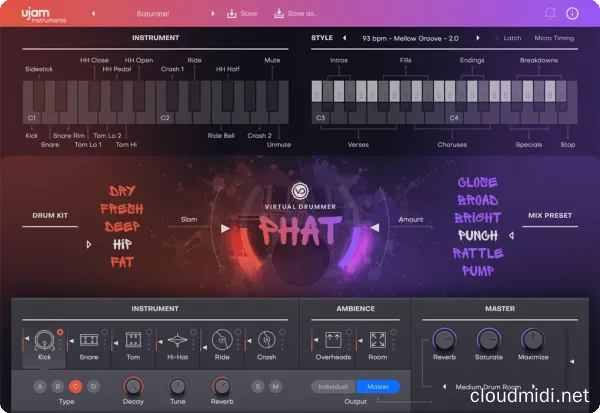This screenshot has width=600, height=413.
Task: Go to next preset arrow
Action: 213,14
